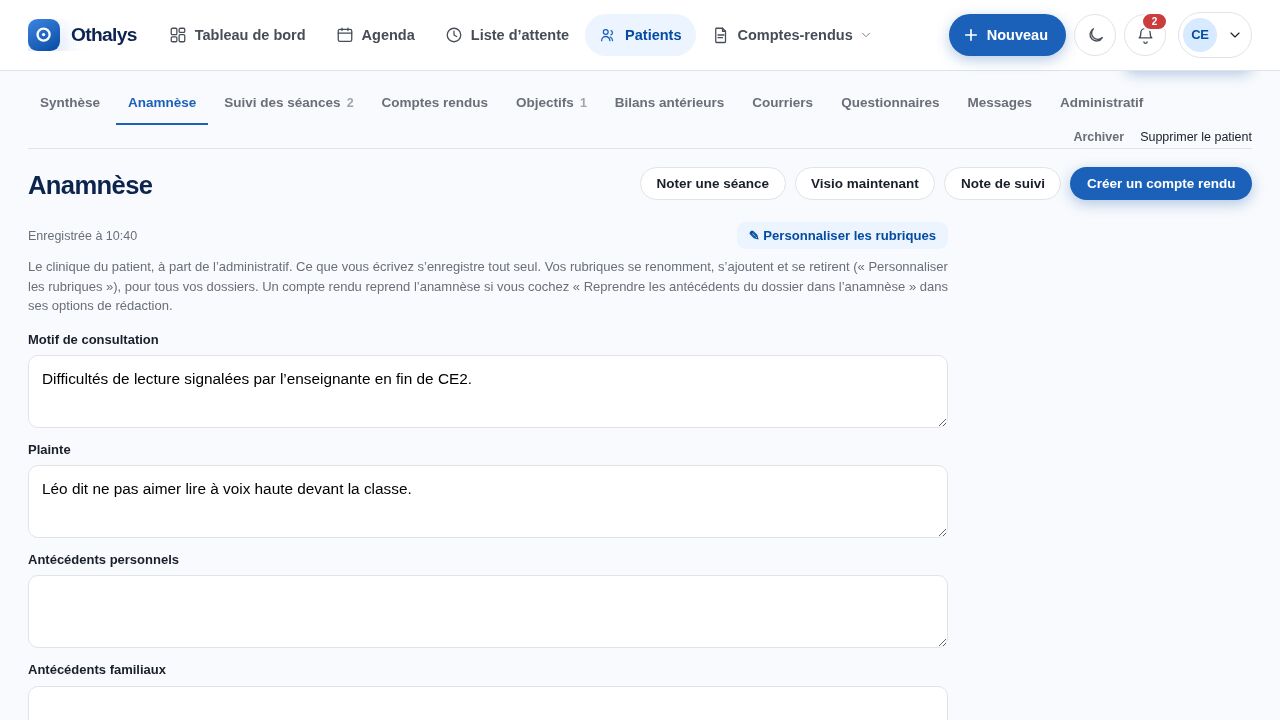Screen dimensions: 1280x720
Task: Click in Antécédents personnels field
Action: coord(488,612)
